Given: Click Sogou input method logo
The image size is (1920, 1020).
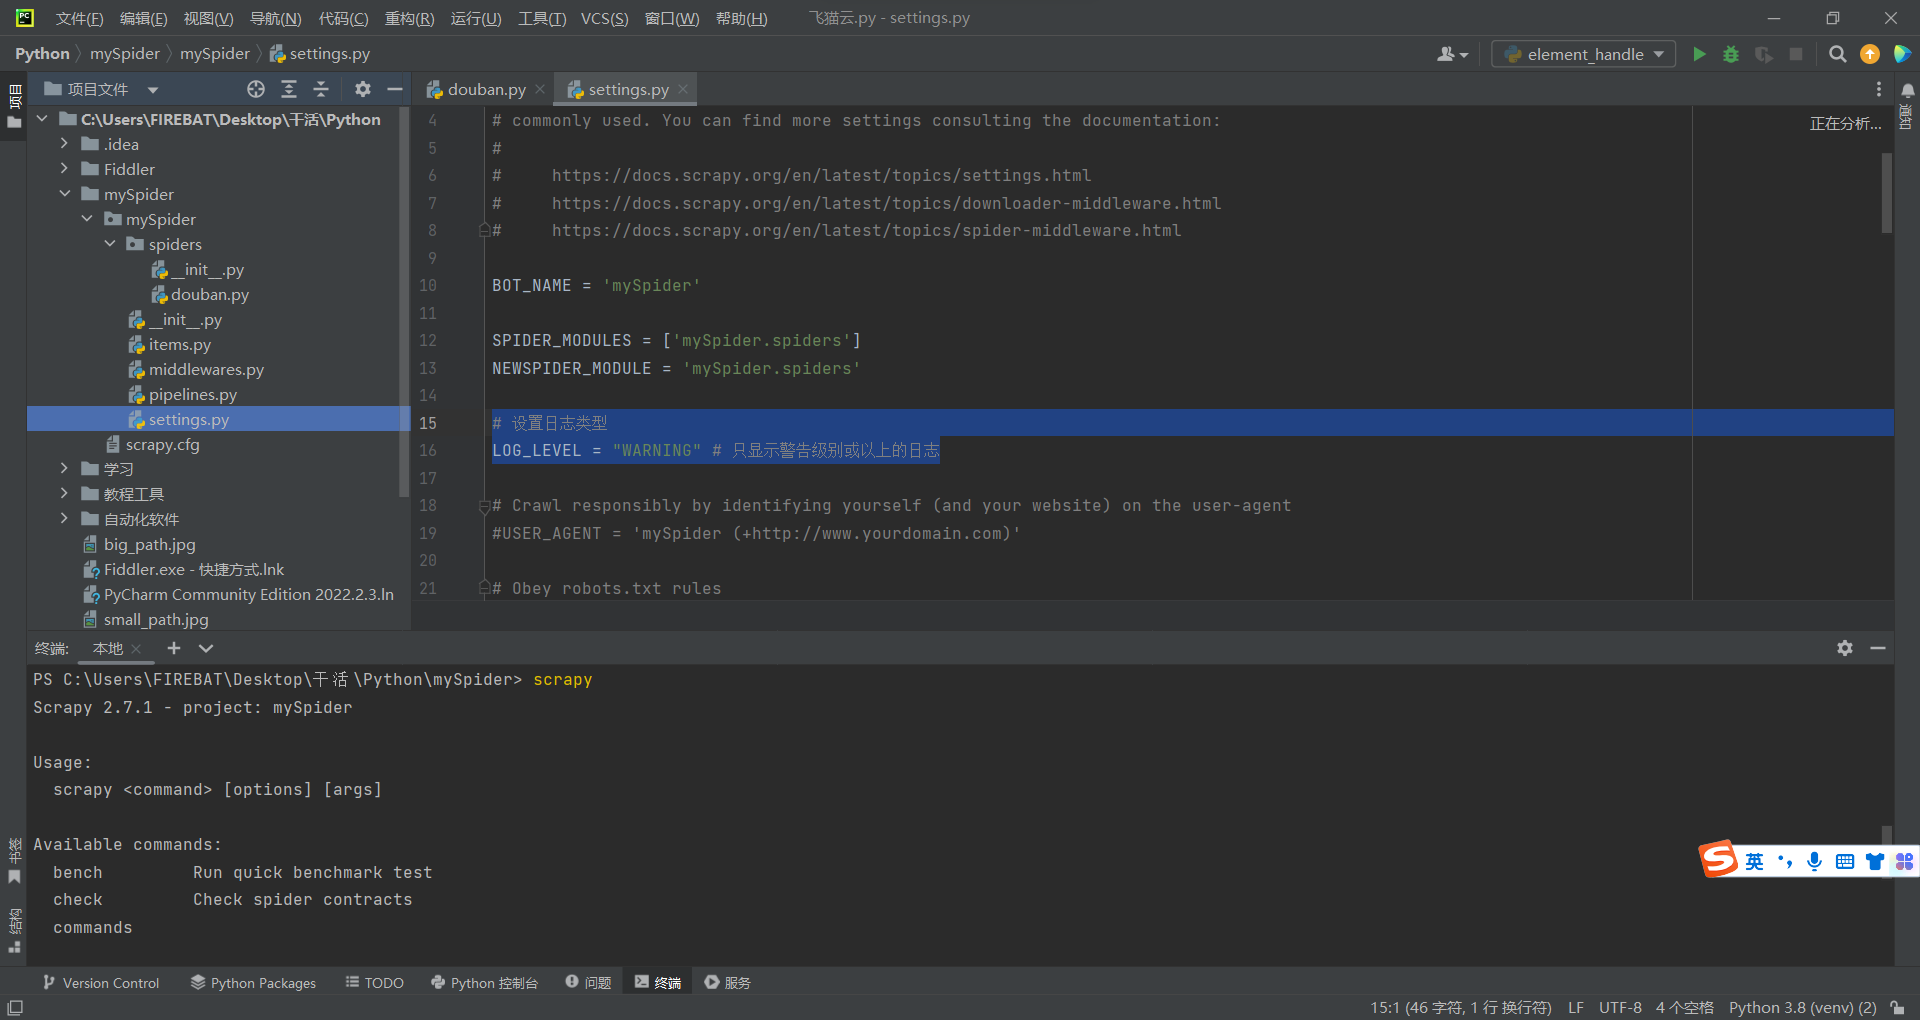Looking at the screenshot, I should (x=1719, y=859).
